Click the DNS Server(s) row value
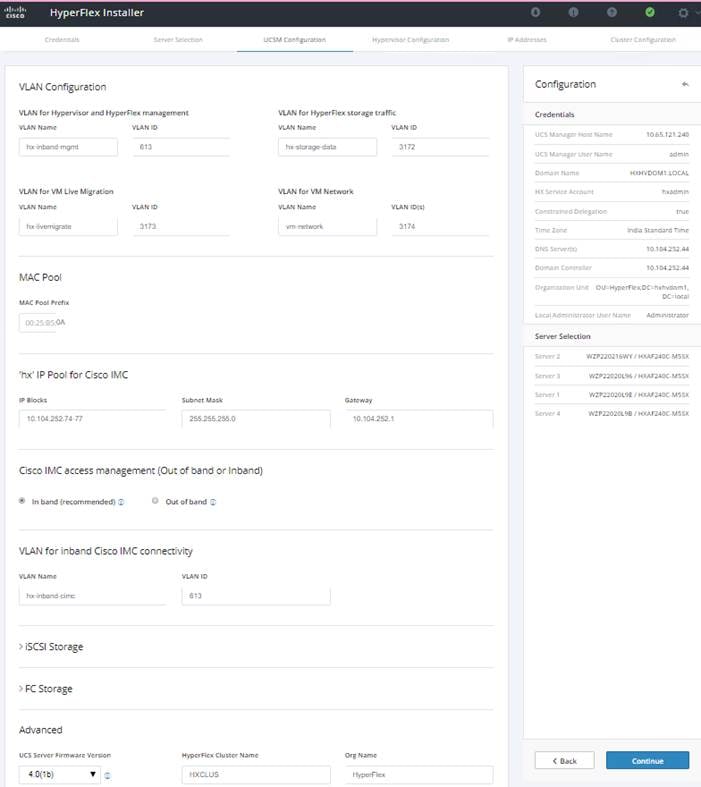The image size is (701, 787). coord(667,249)
